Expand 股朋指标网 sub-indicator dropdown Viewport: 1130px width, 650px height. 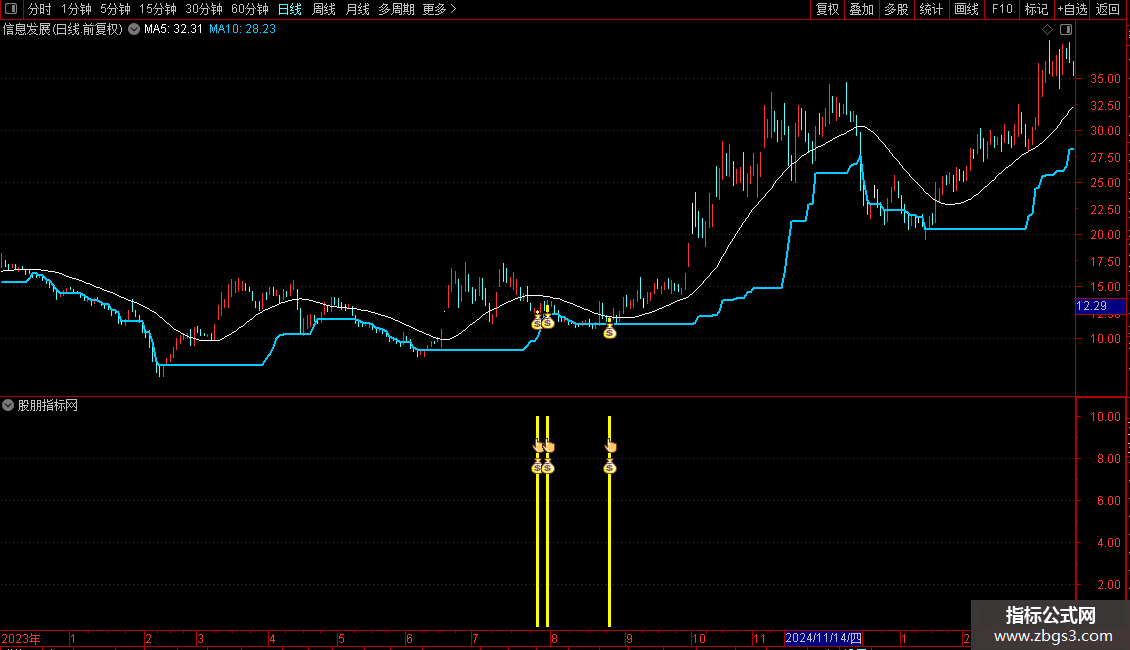pos(8,405)
